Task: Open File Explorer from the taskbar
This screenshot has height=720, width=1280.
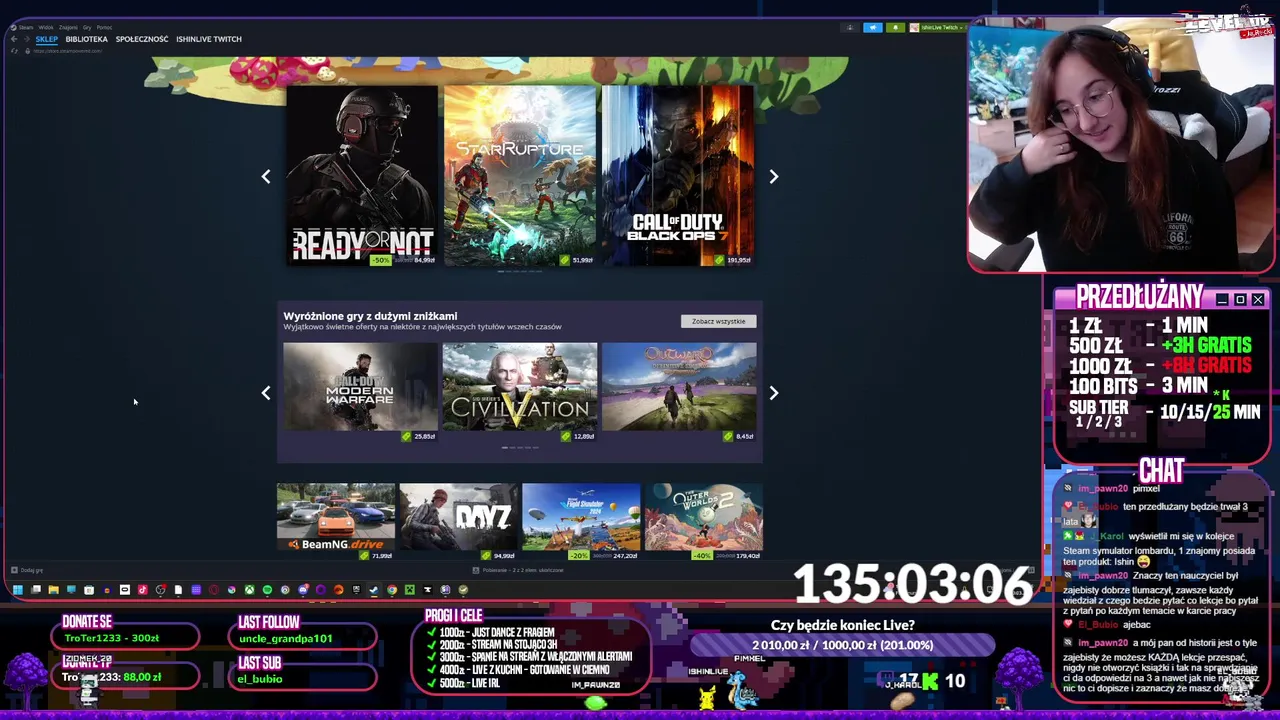Action: (x=53, y=590)
